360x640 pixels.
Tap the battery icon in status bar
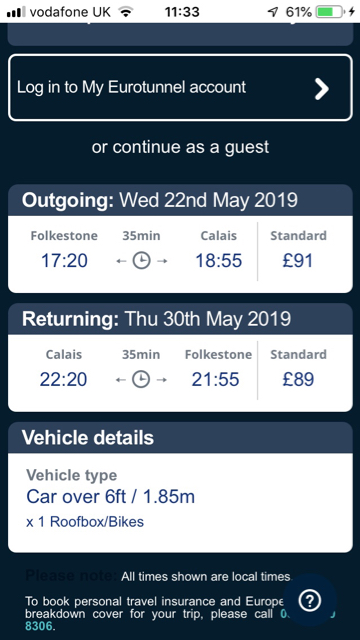point(331,12)
